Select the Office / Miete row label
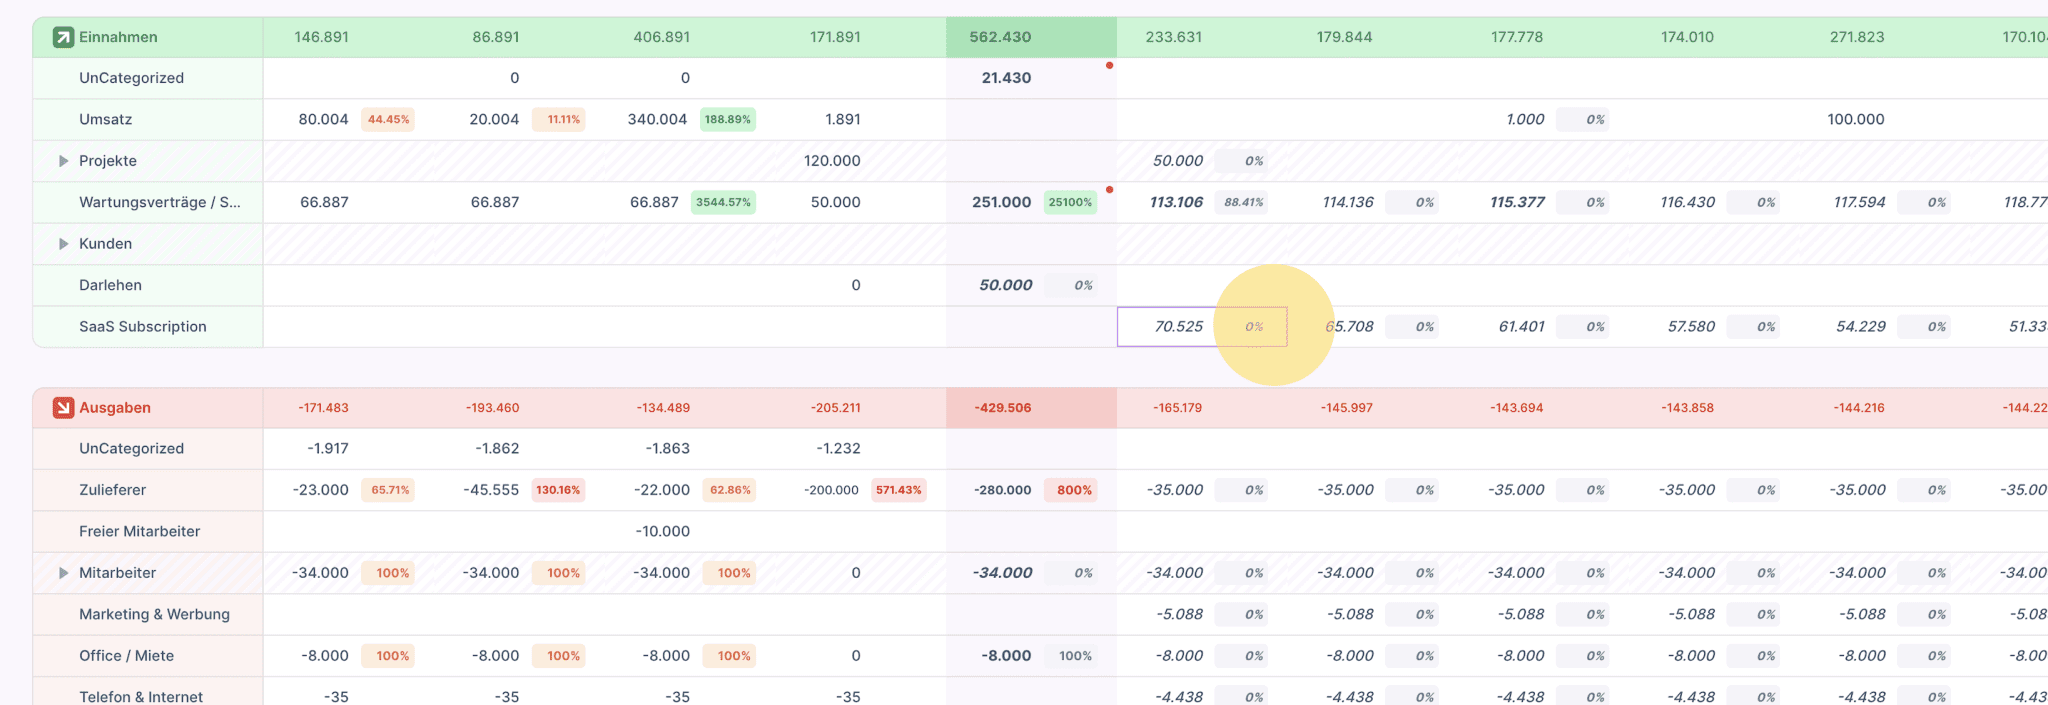The width and height of the screenshot is (2048, 705). (126, 656)
